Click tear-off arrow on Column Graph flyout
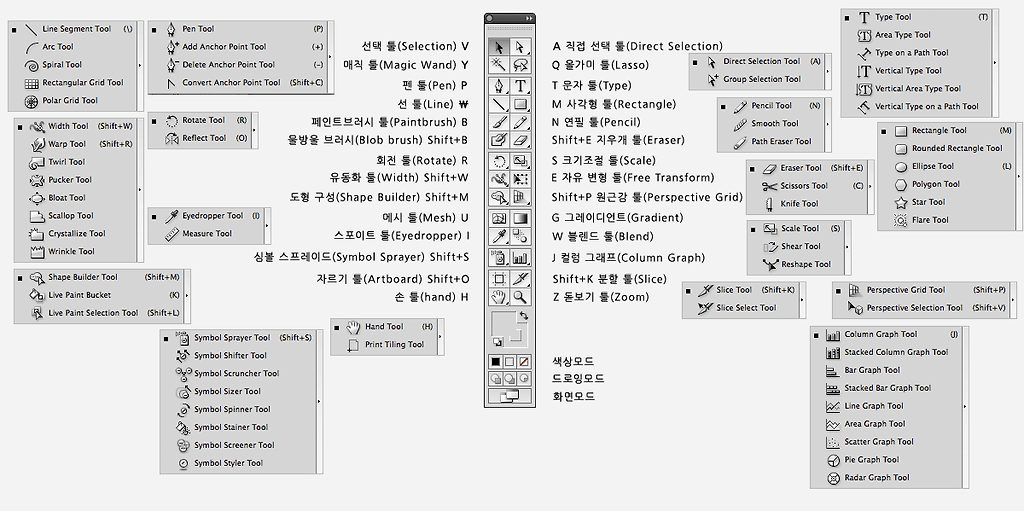This screenshot has width=1024, height=511. click(965, 406)
